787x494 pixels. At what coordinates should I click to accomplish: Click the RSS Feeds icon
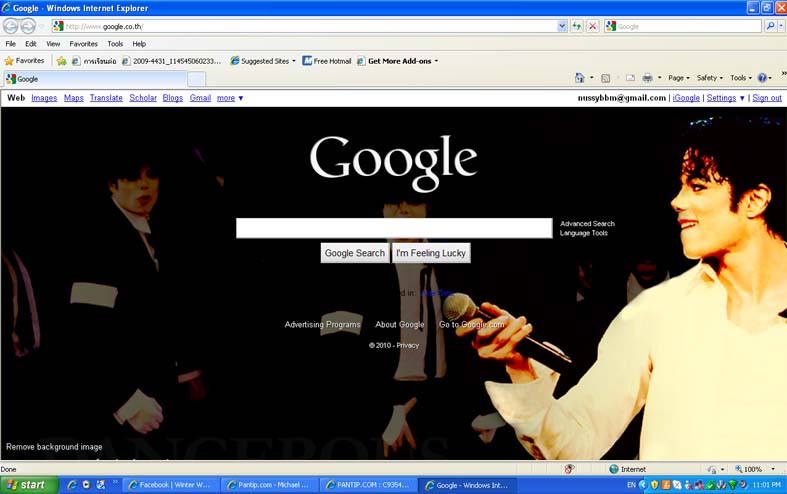[x=606, y=78]
